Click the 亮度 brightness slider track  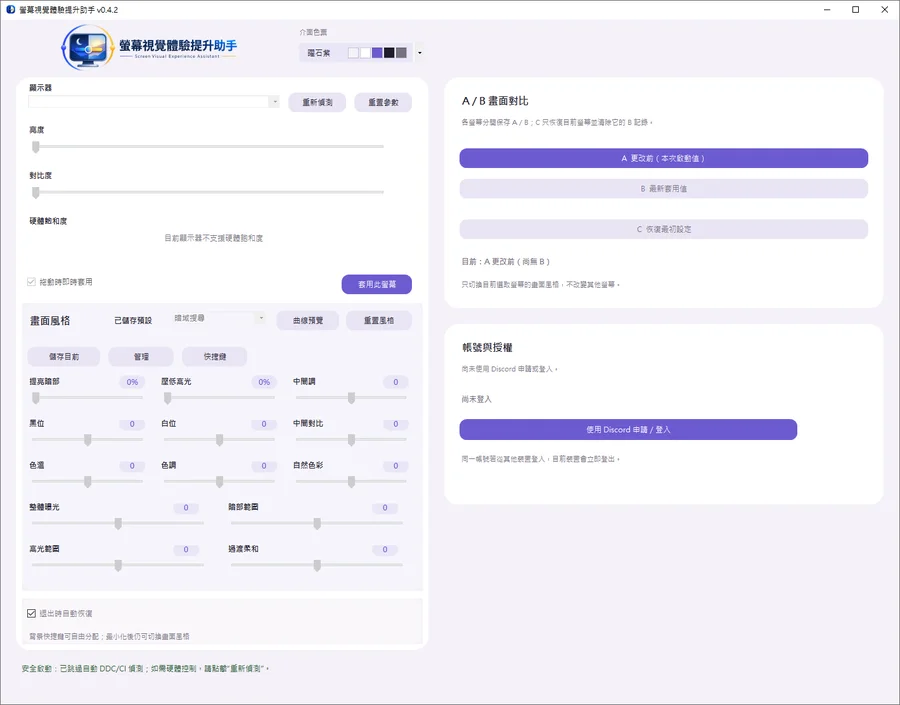pos(208,146)
